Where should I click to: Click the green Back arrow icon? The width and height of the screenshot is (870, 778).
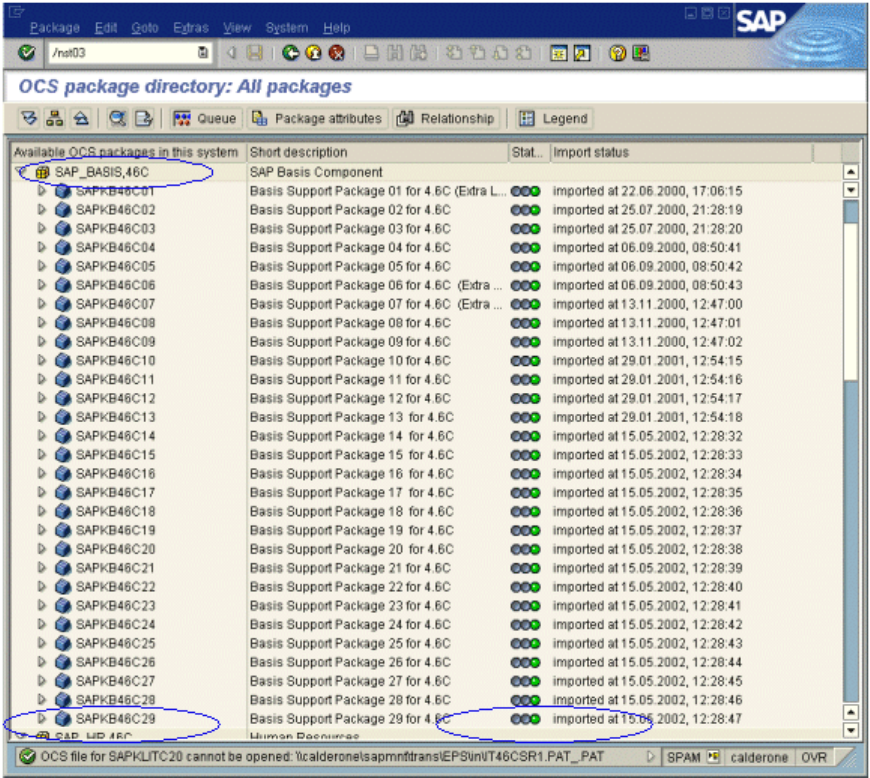click(290, 53)
